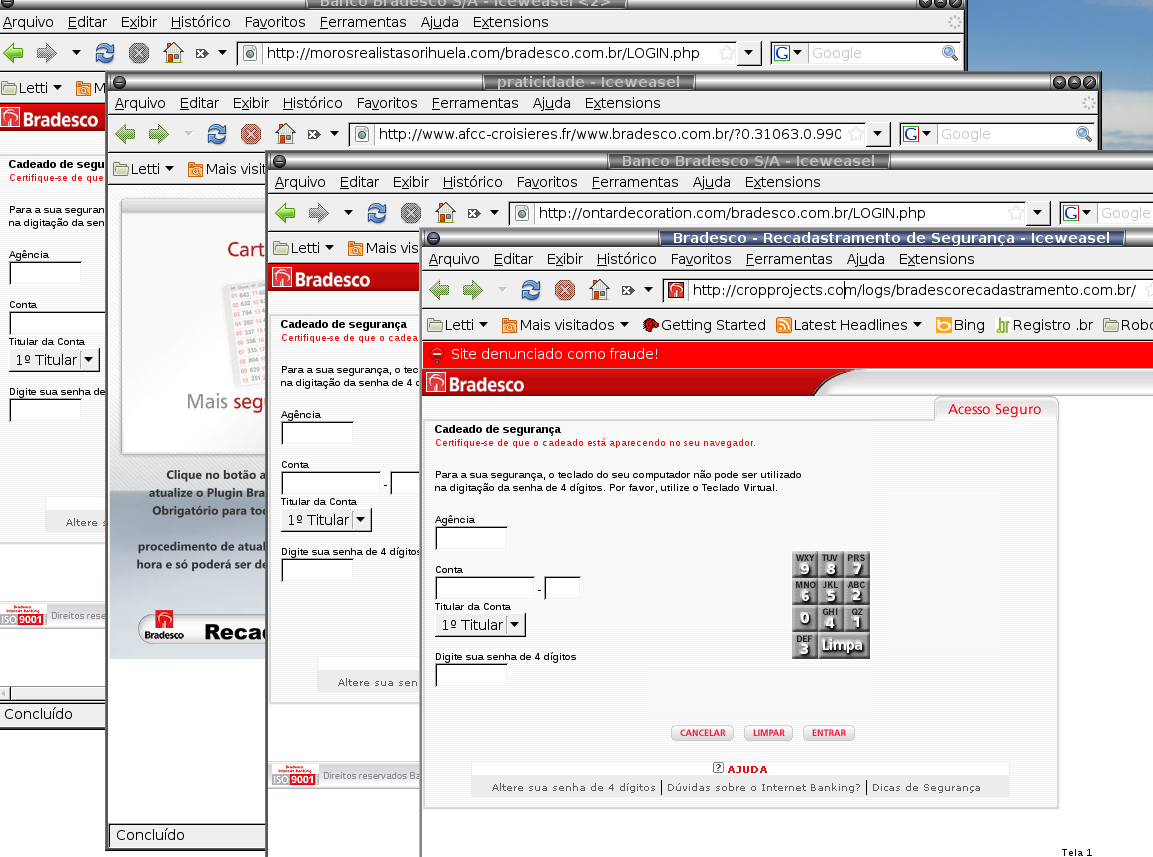Open Titular da Conta dropdown in ontardecoration page
This screenshot has height=857, width=1153.
click(x=326, y=520)
